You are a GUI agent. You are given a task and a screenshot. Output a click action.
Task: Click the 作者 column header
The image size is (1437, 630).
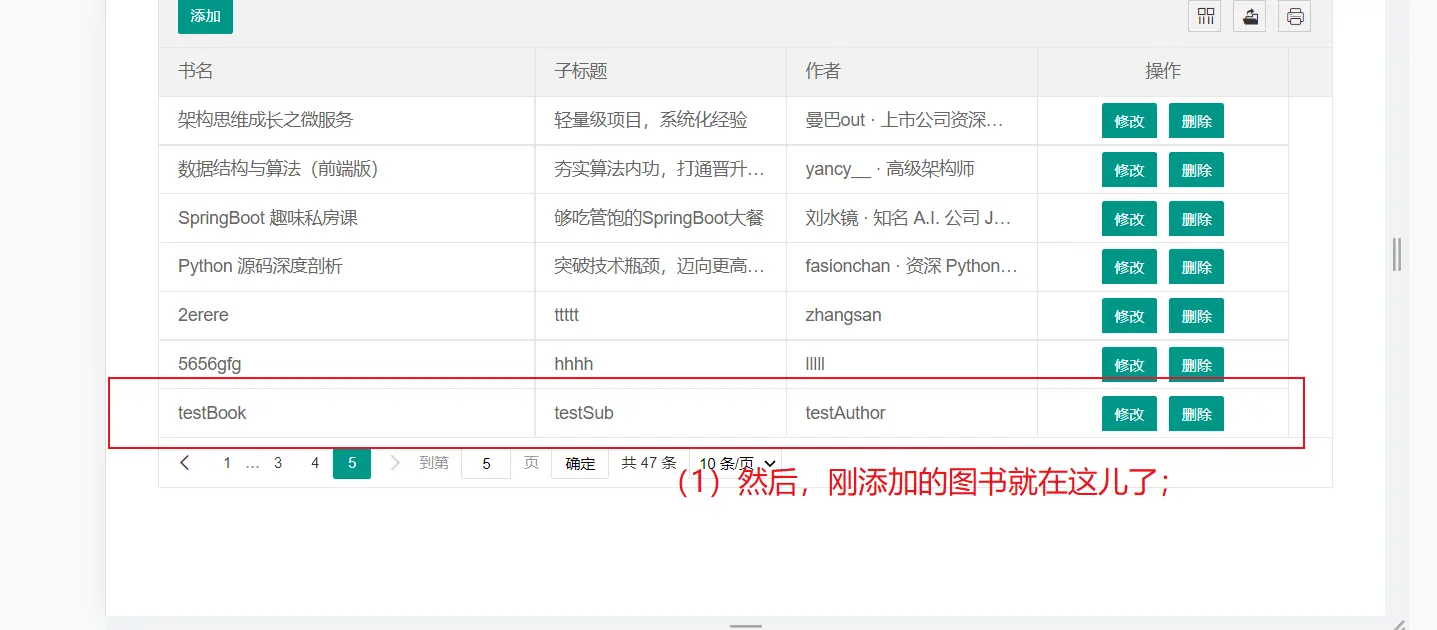coord(912,72)
